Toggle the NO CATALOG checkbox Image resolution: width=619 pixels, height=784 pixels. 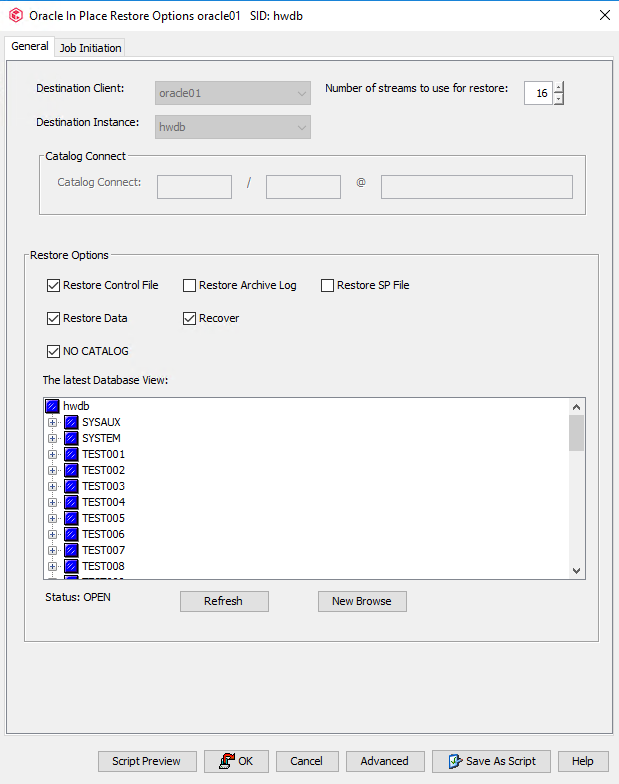pos(54,351)
